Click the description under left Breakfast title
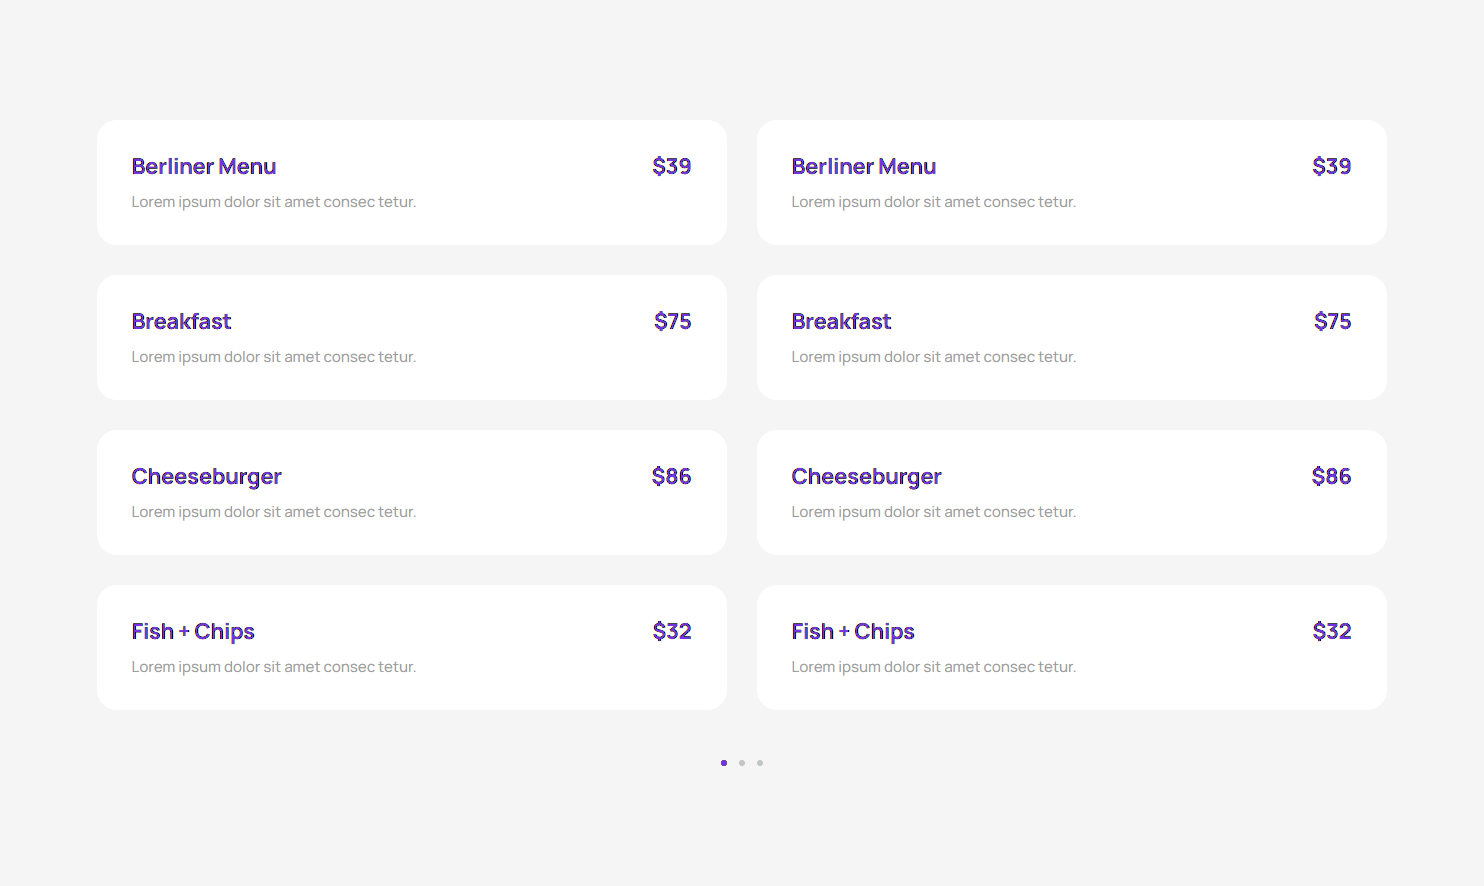The height and width of the screenshot is (886, 1484). [x=274, y=357]
